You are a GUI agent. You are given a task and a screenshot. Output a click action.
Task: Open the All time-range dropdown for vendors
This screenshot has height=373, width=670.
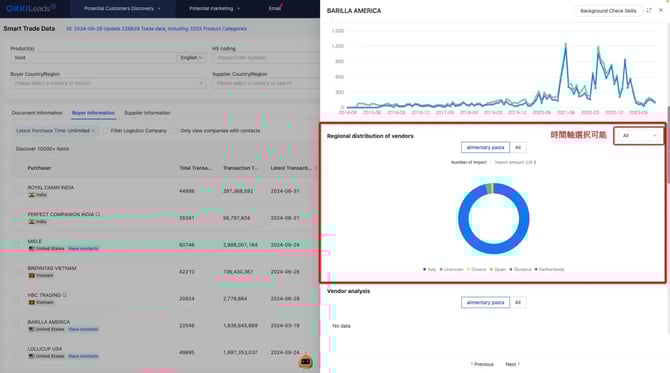coord(638,135)
